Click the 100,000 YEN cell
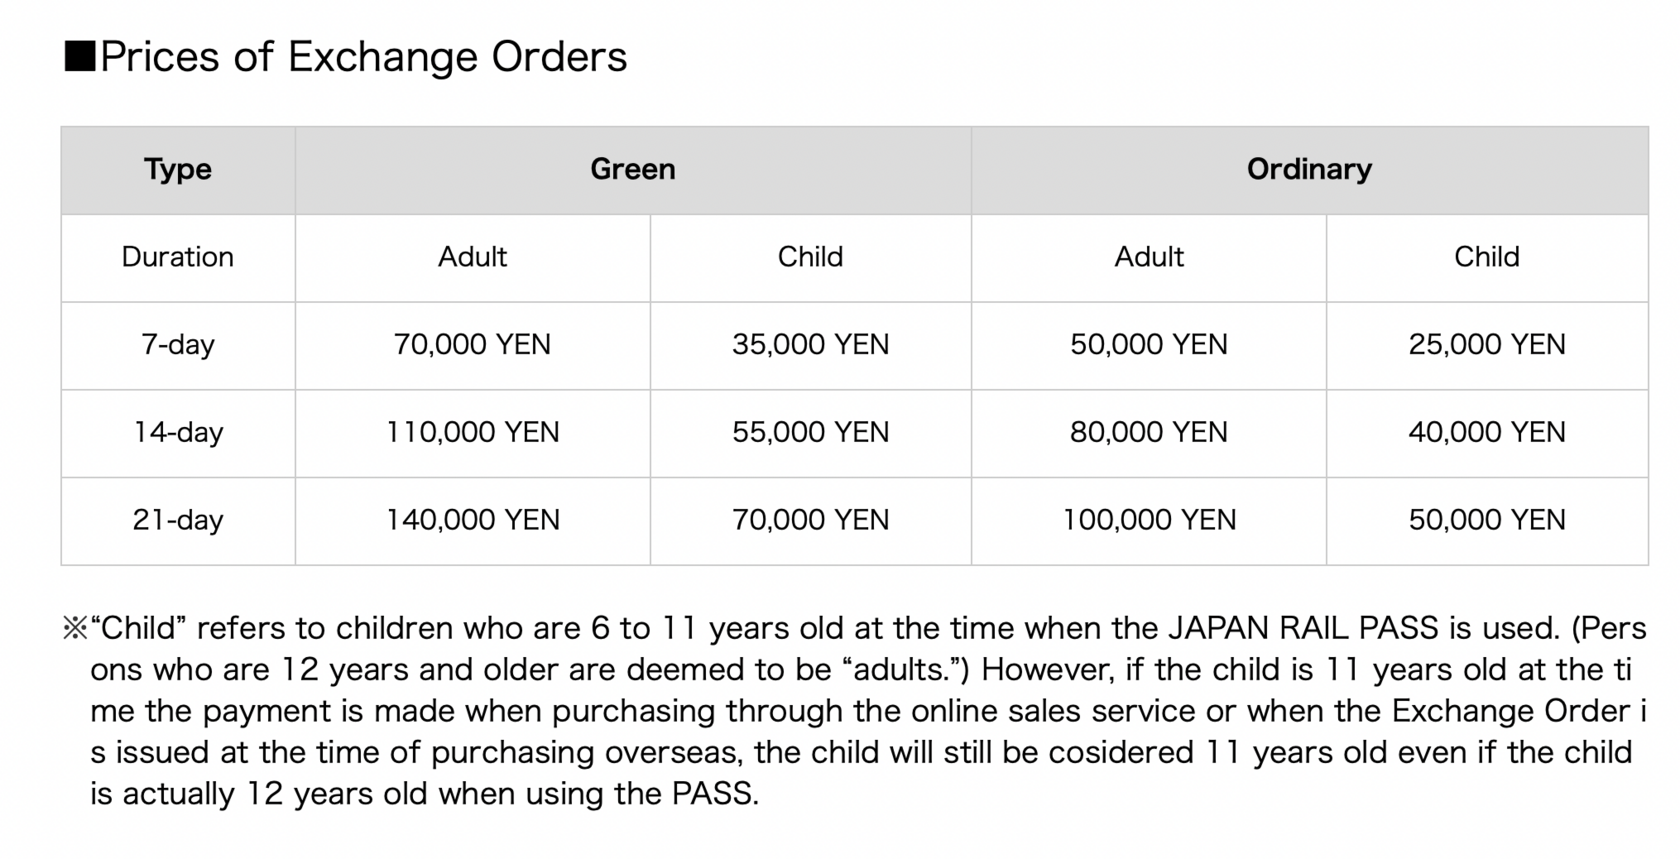Viewport: 1680px width, 859px height. pyautogui.click(x=1149, y=521)
